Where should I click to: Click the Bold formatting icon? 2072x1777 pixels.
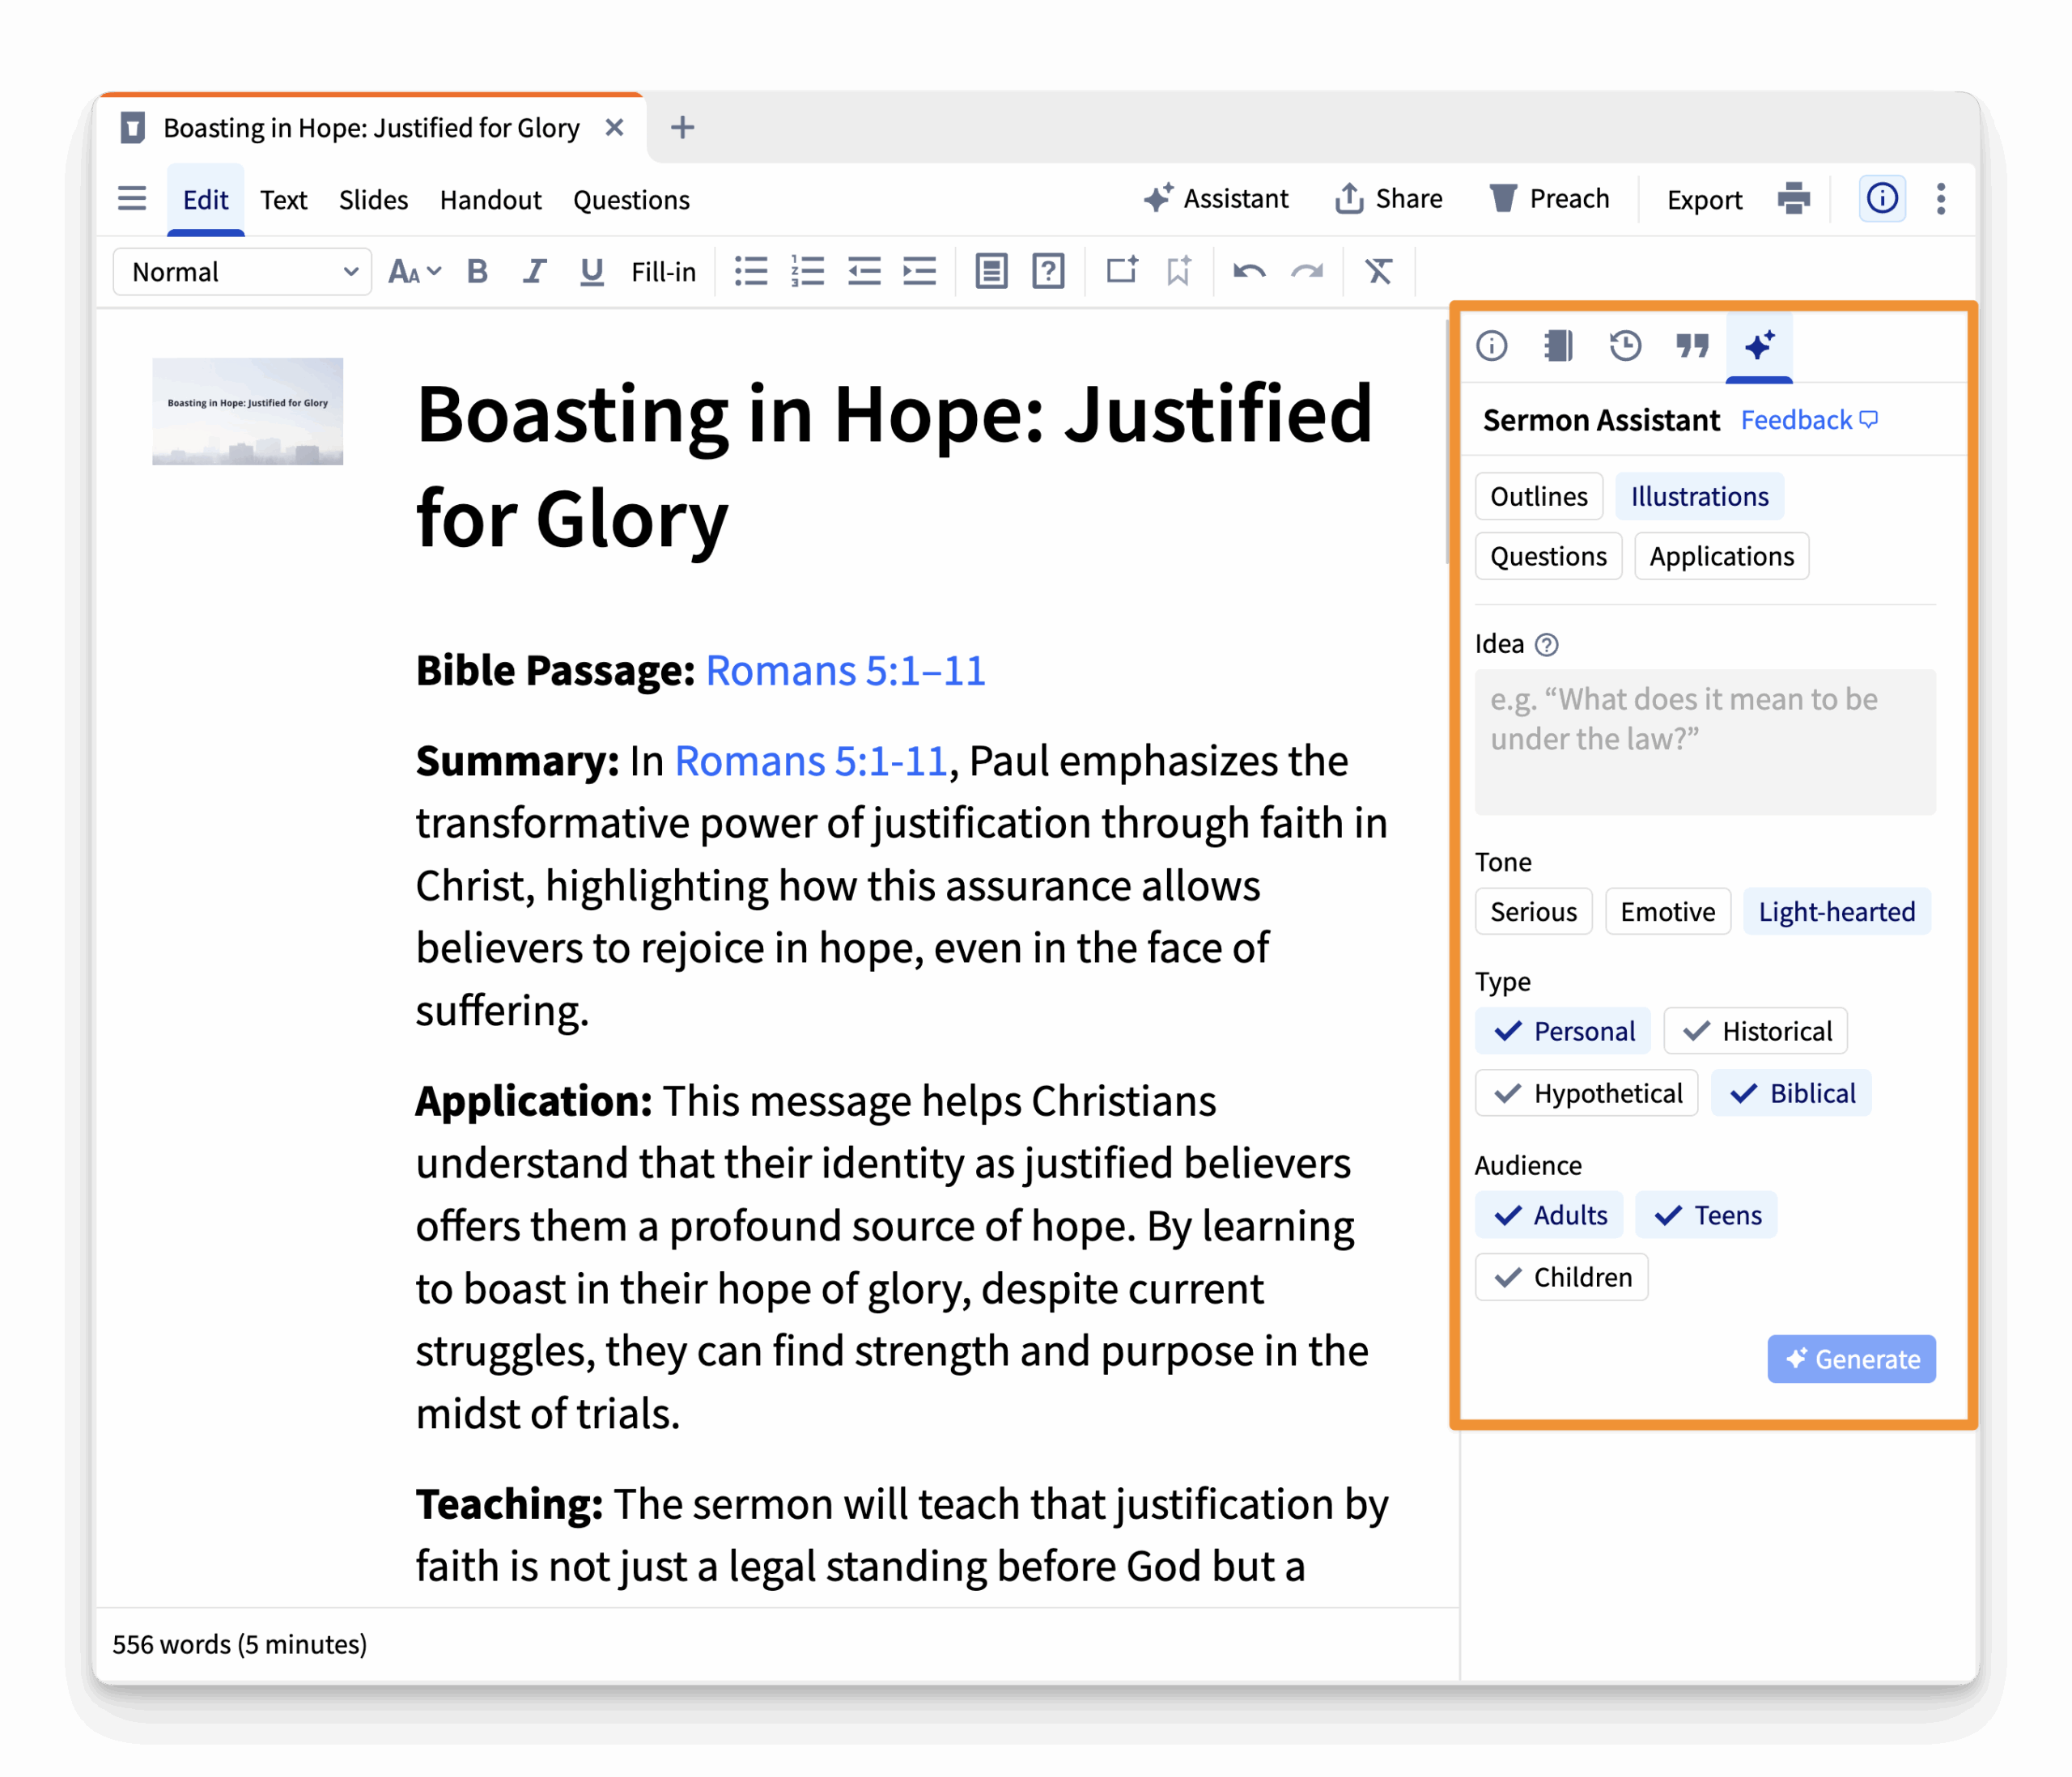coord(477,271)
